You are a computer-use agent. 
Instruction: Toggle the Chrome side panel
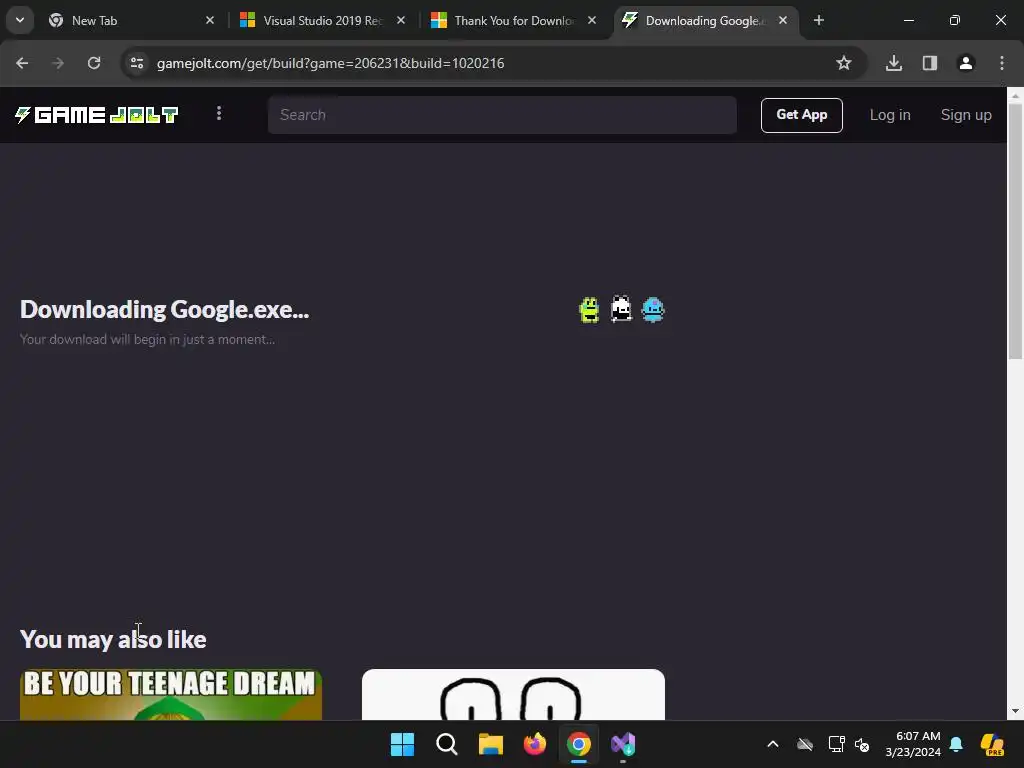930,63
